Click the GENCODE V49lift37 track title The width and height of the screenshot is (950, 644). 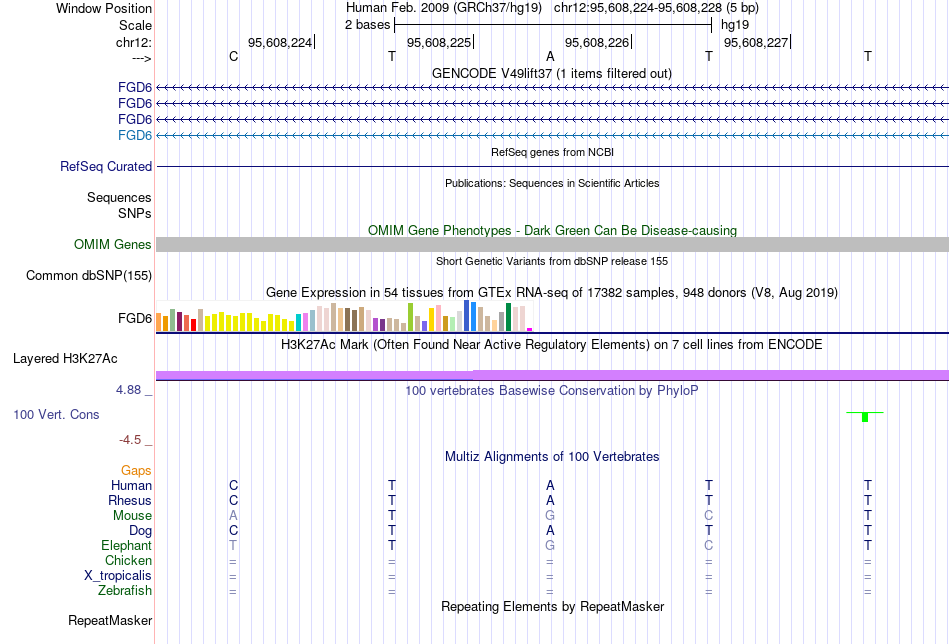point(551,73)
